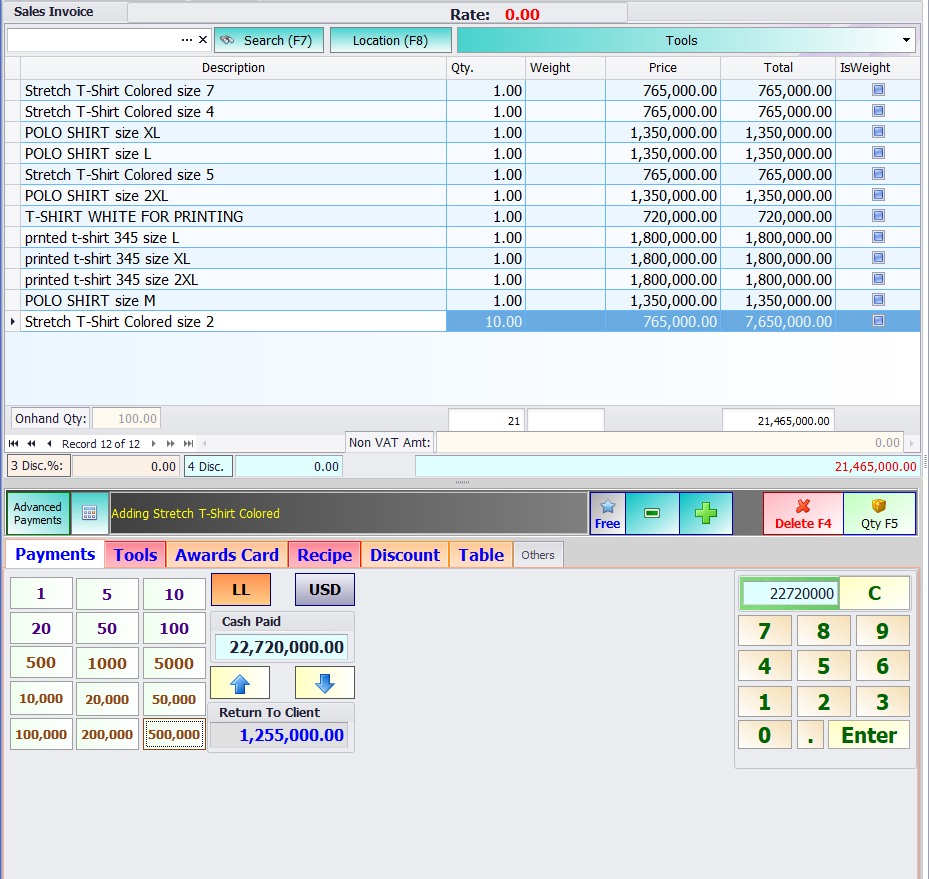Image resolution: width=929 pixels, height=879 pixels.
Task: Click the minus decrease quantity icon
Action: click(x=652, y=513)
